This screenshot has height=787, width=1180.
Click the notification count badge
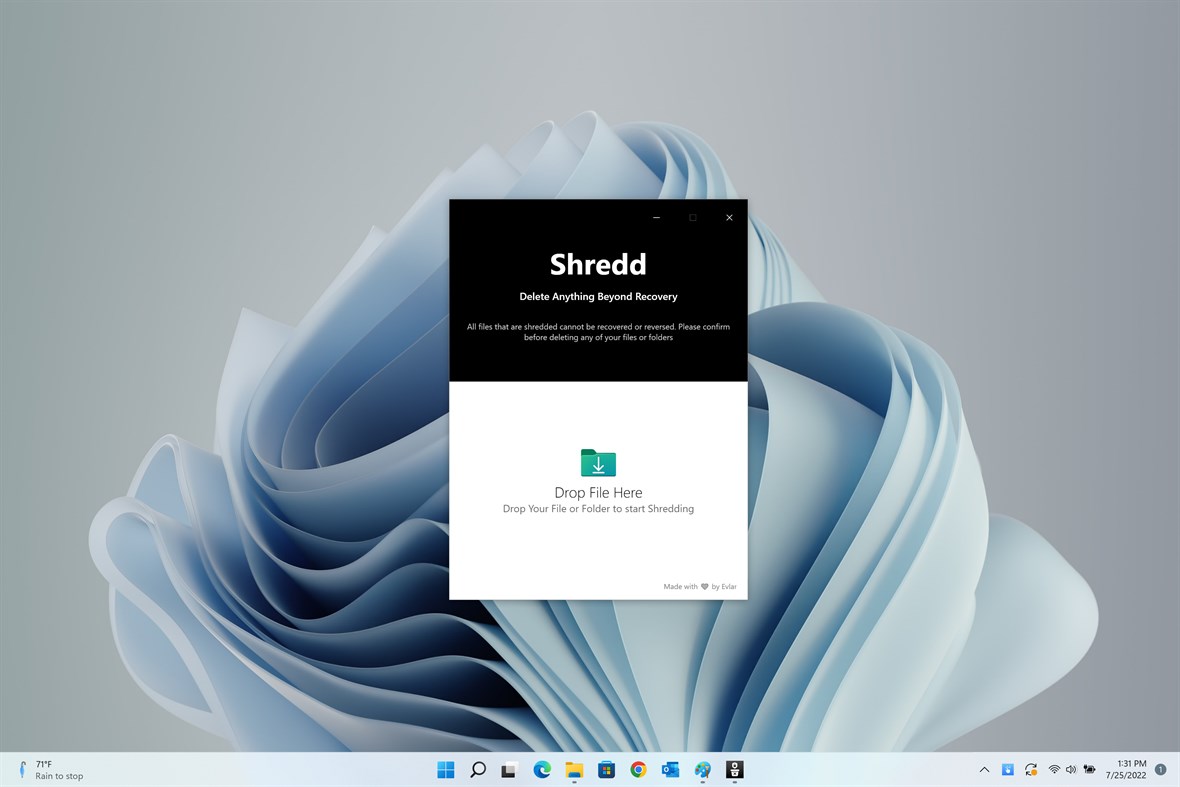pos(1160,770)
